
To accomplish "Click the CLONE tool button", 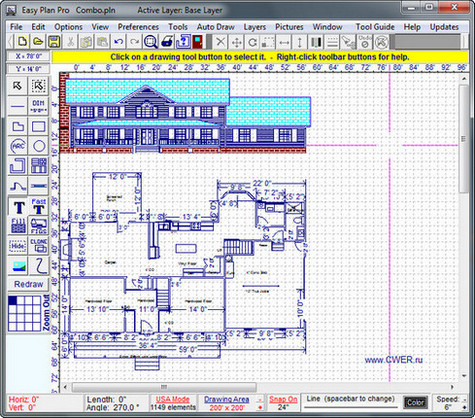I will (39, 246).
